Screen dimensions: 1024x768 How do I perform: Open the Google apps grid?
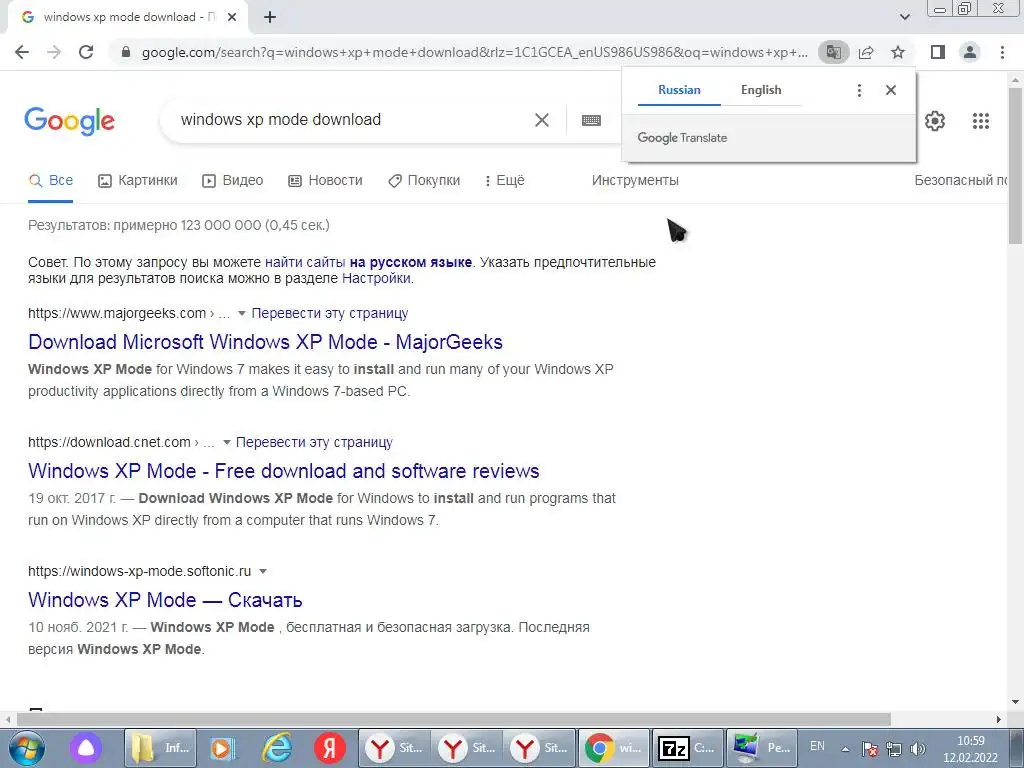(x=980, y=121)
